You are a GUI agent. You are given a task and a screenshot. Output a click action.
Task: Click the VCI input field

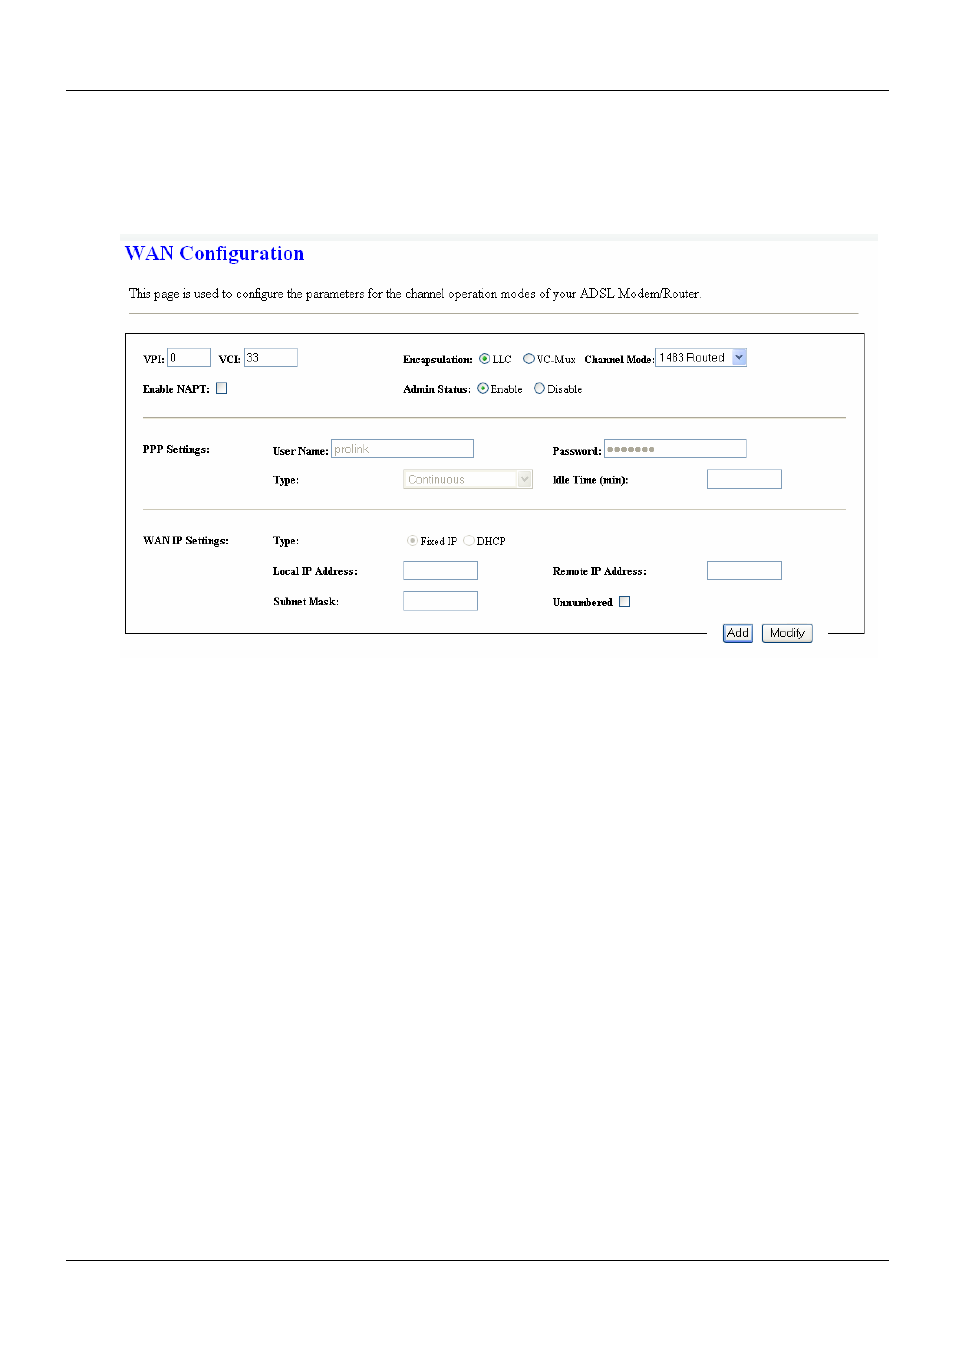pos(271,358)
